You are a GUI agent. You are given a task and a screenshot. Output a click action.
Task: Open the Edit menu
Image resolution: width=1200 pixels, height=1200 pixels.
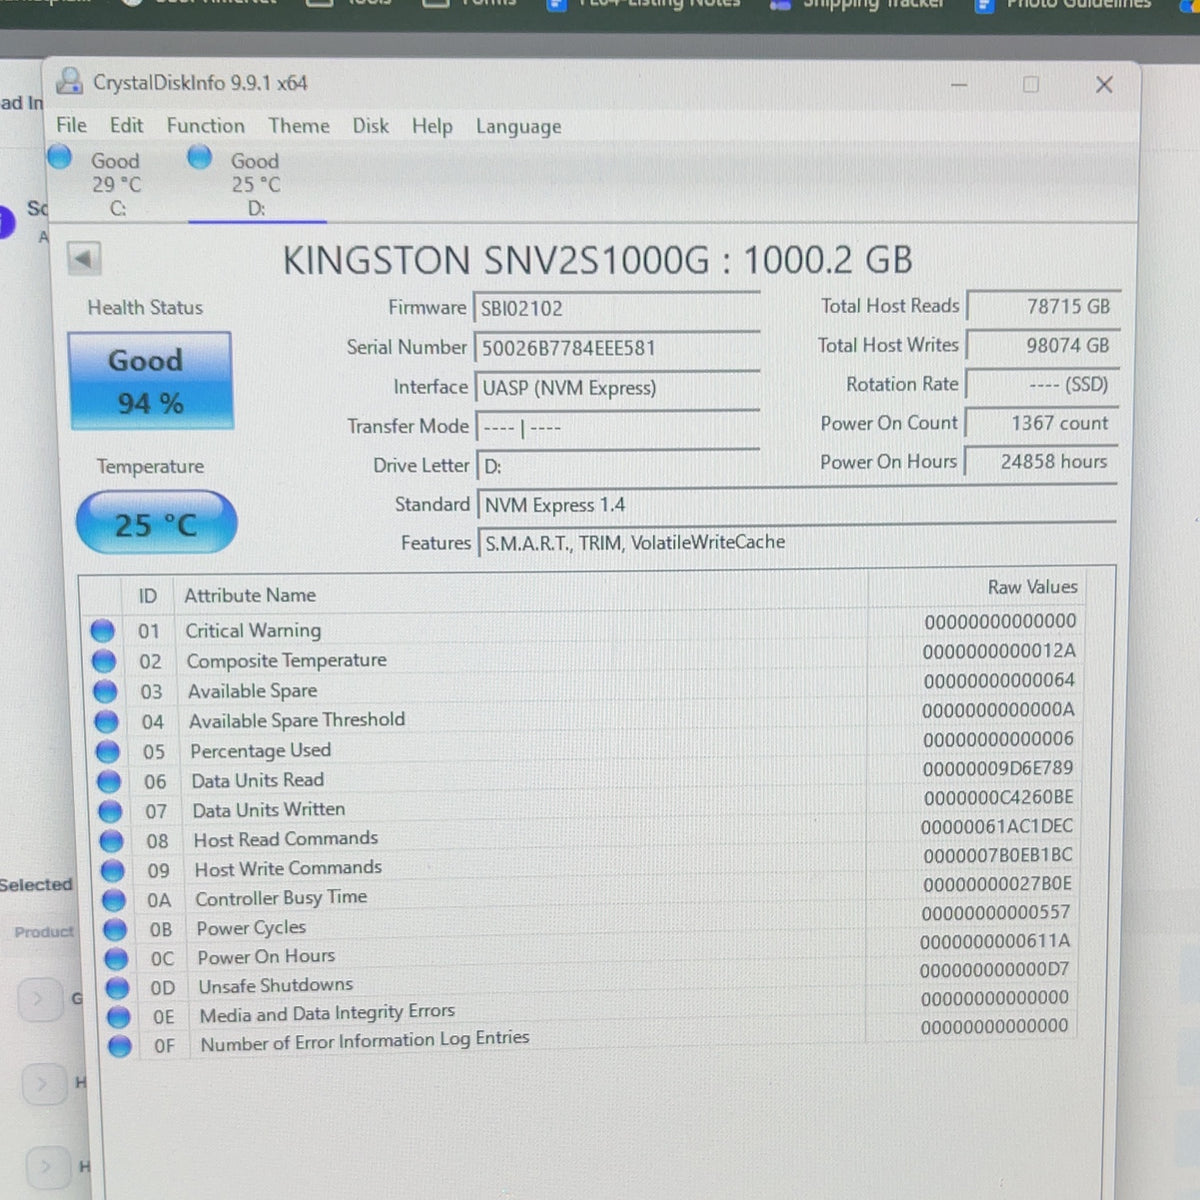[126, 125]
